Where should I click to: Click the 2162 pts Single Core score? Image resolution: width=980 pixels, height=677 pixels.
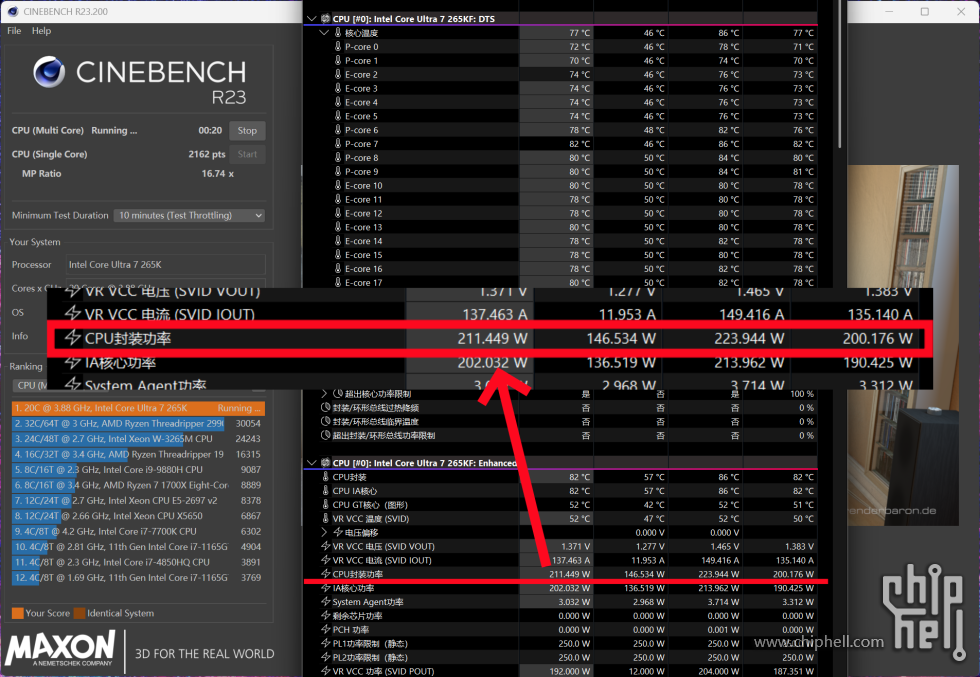click(x=207, y=154)
